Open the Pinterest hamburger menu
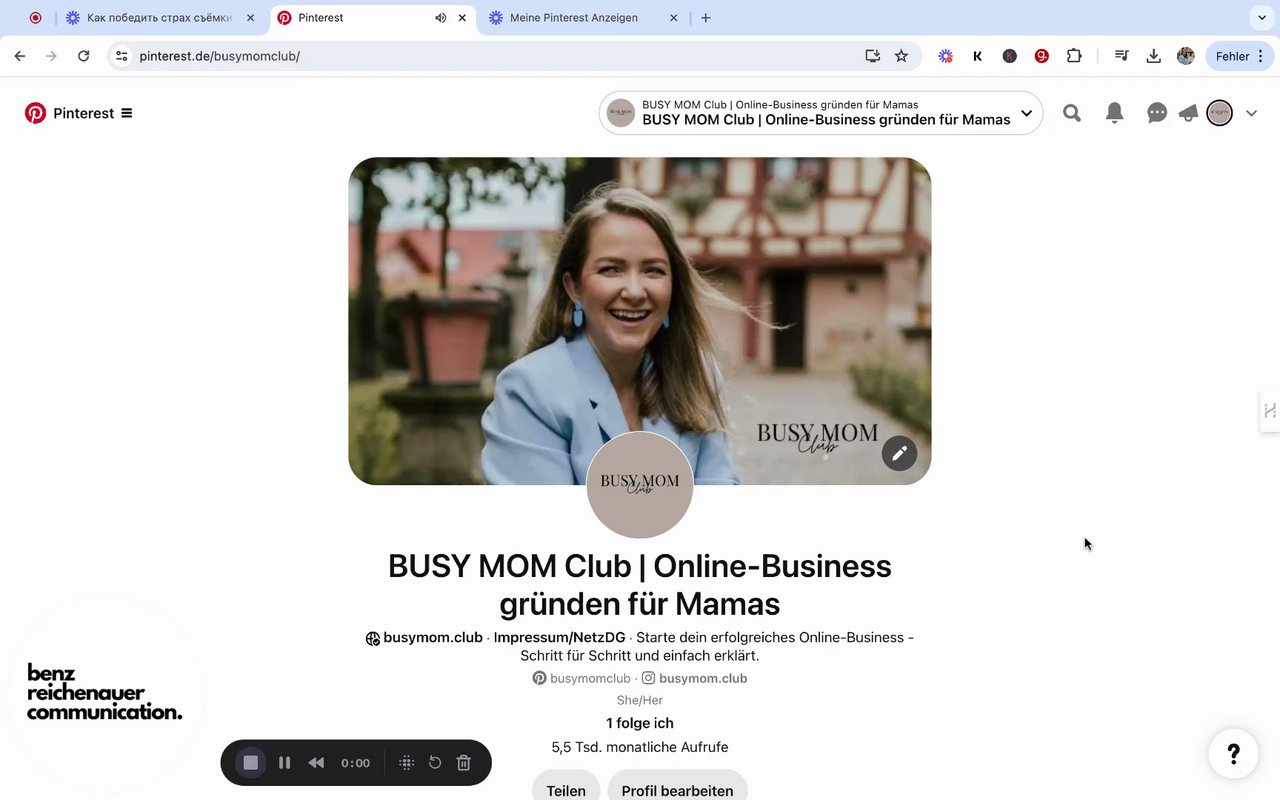Viewport: 1280px width, 800px height. tap(127, 113)
